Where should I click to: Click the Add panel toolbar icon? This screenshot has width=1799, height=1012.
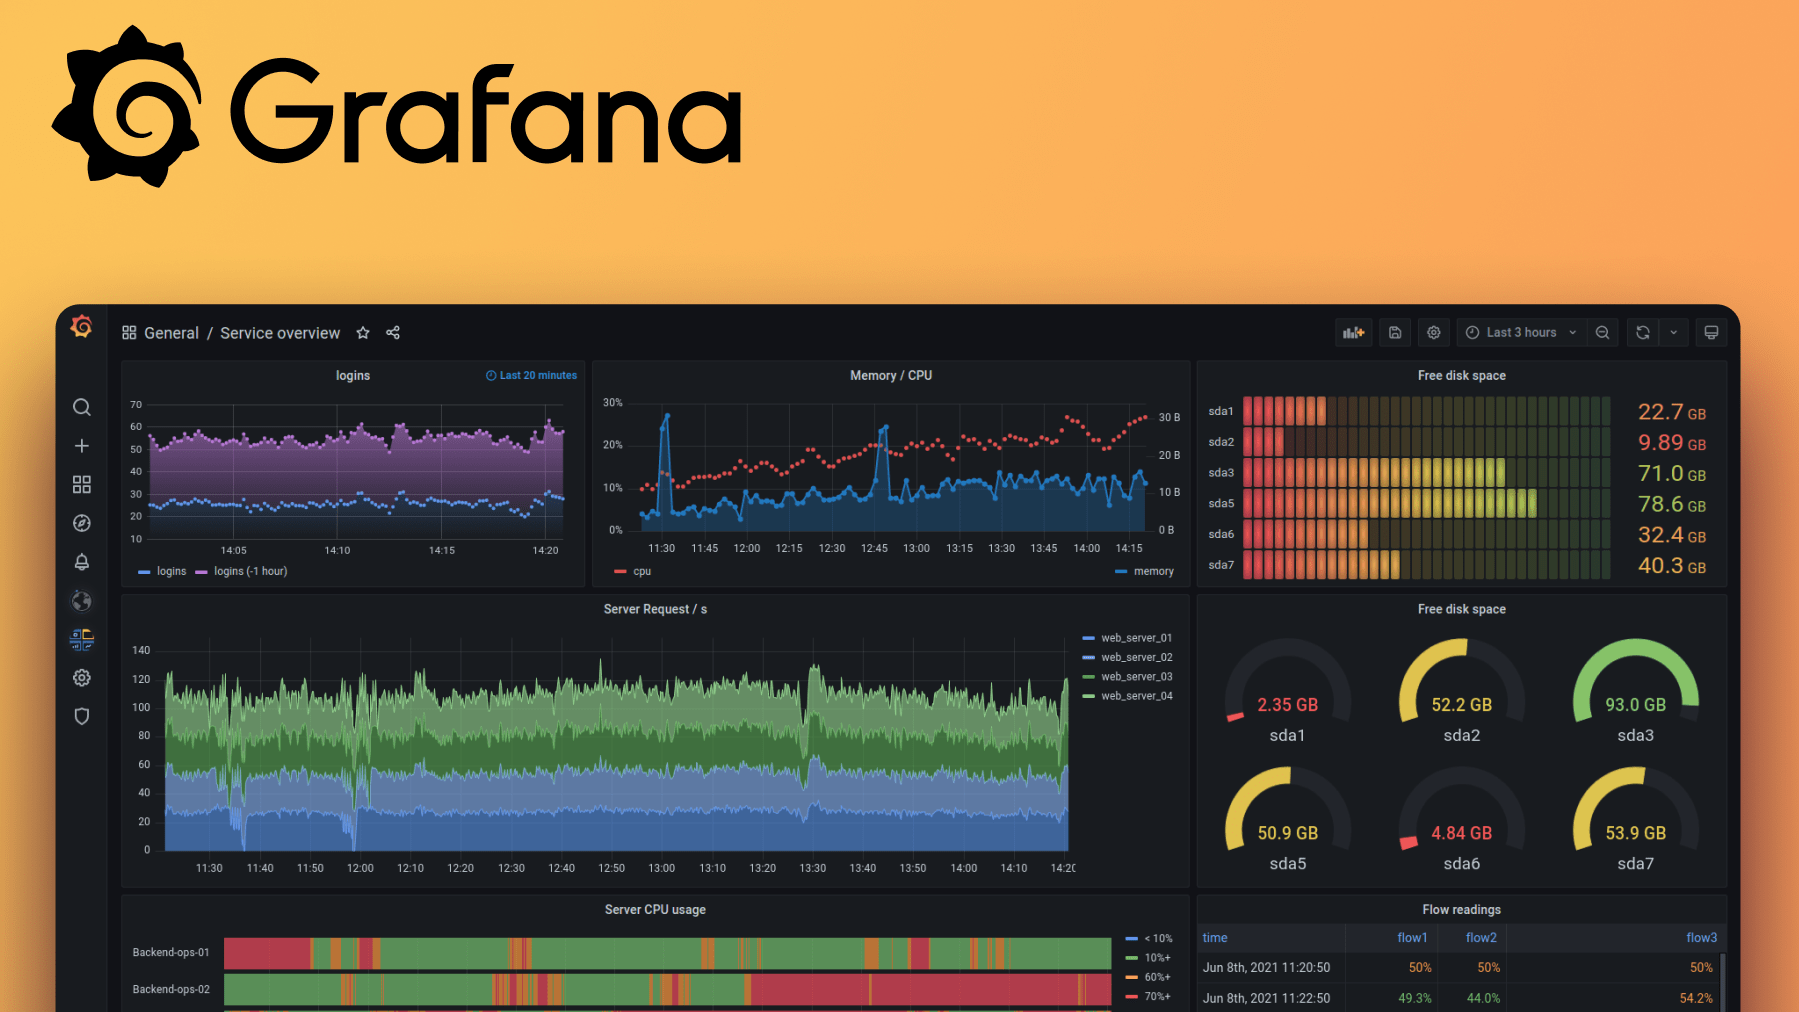point(1353,332)
